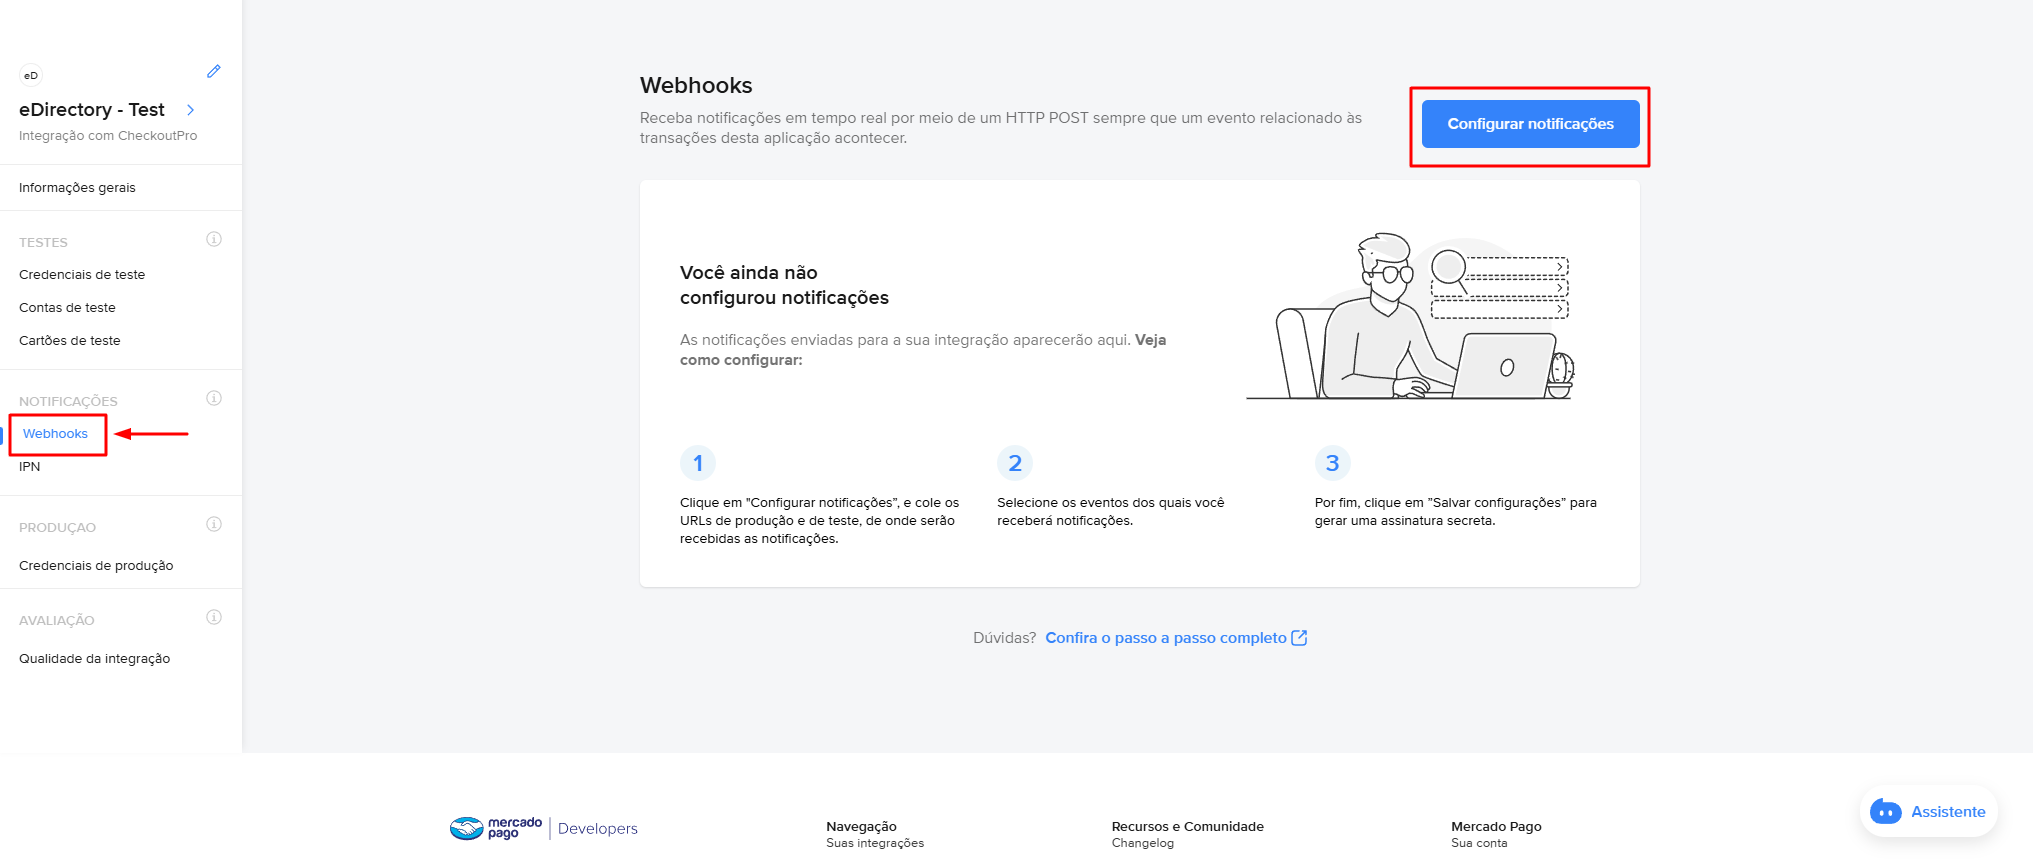Open Informações gerais in the sidebar
Image resolution: width=2033 pixels, height=862 pixels.
[x=77, y=188]
